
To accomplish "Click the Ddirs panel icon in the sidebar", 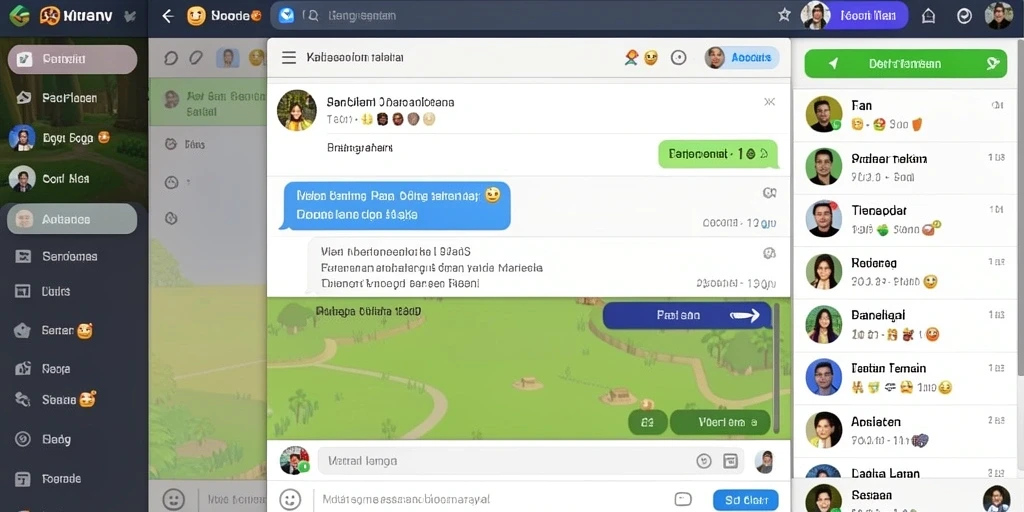I will (23, 291).
